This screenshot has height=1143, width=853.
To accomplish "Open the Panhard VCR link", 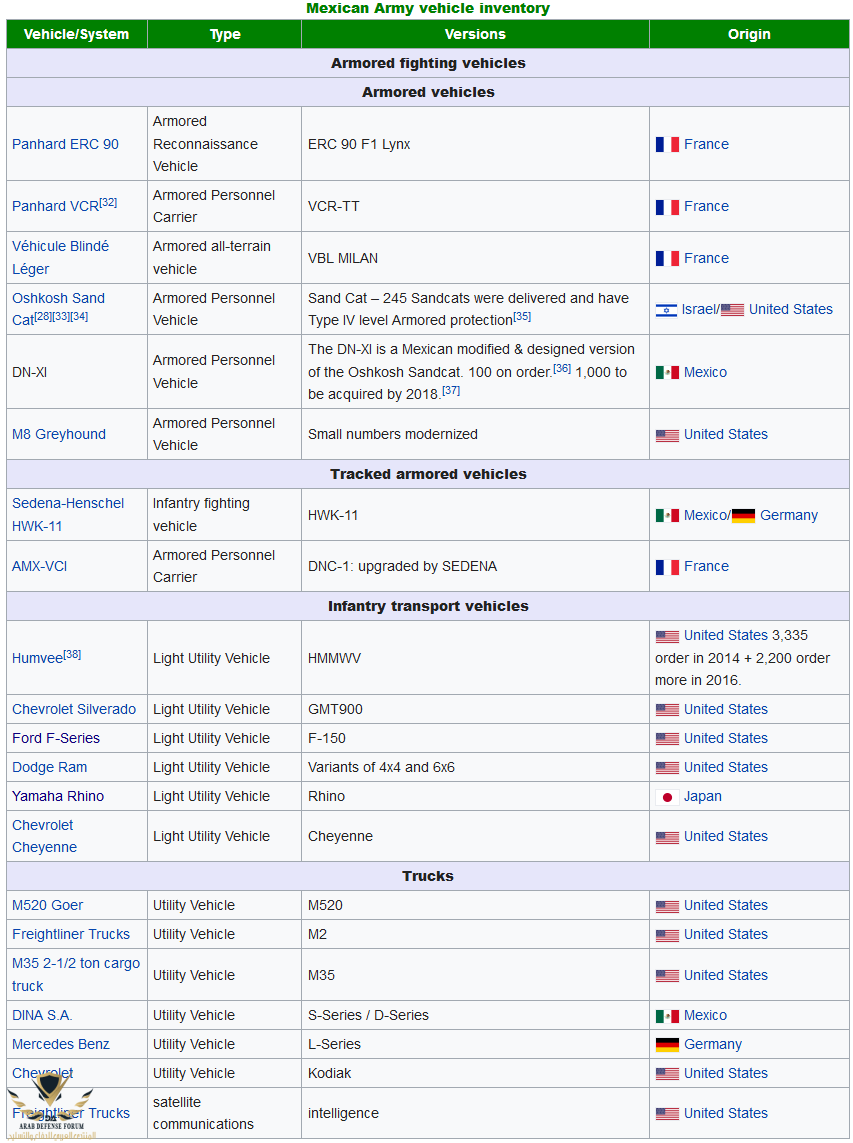I will pos(55,207).
